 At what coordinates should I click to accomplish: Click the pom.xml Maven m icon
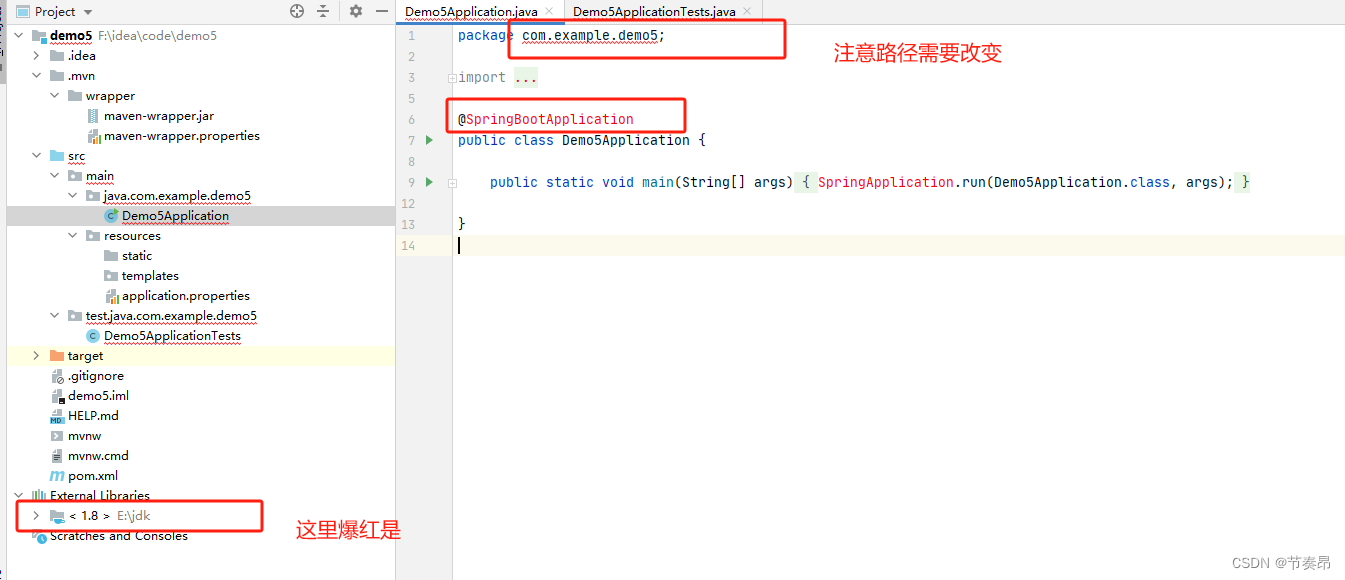[57, 476]
